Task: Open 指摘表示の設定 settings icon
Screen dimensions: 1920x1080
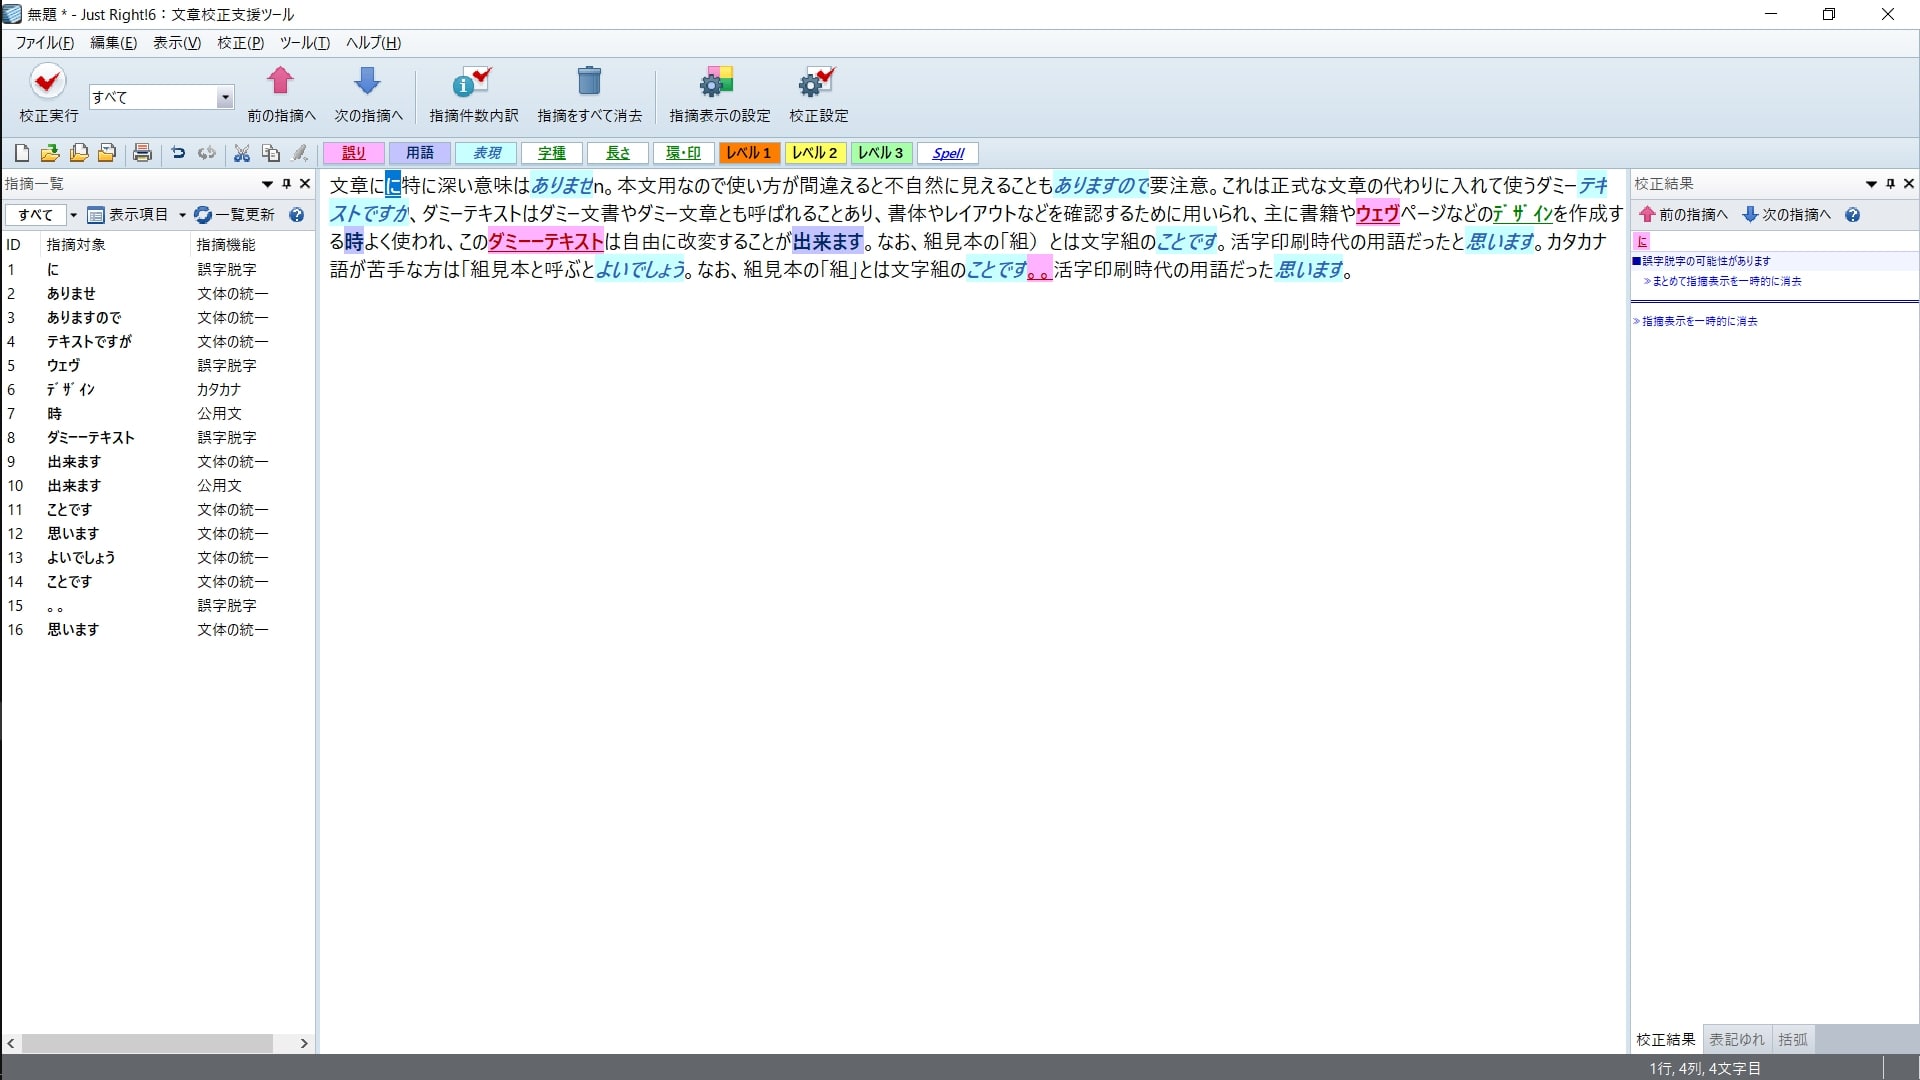Action: tap(718, 82)
